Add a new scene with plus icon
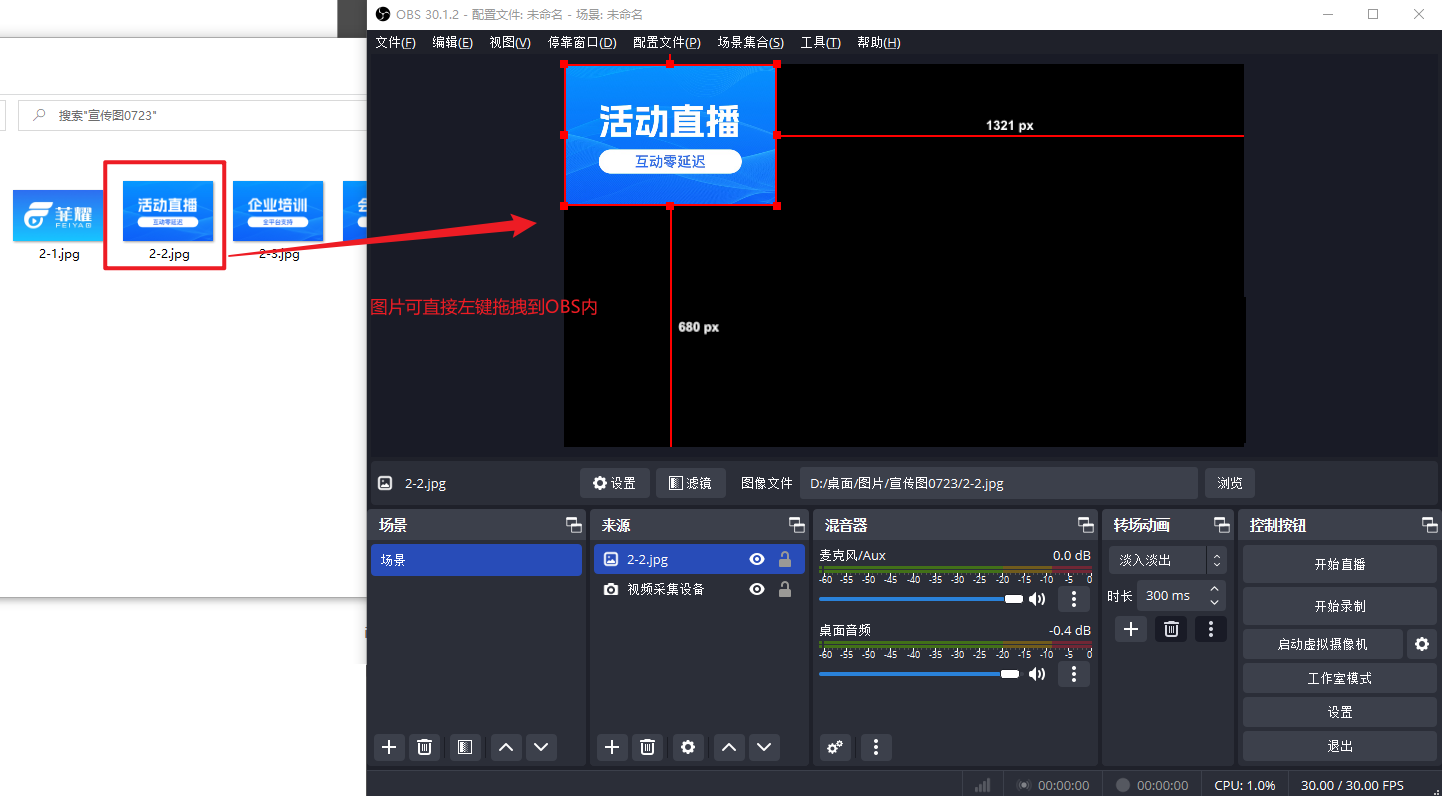The height and width of the screenshot is (796, 1442). point(389,747)
